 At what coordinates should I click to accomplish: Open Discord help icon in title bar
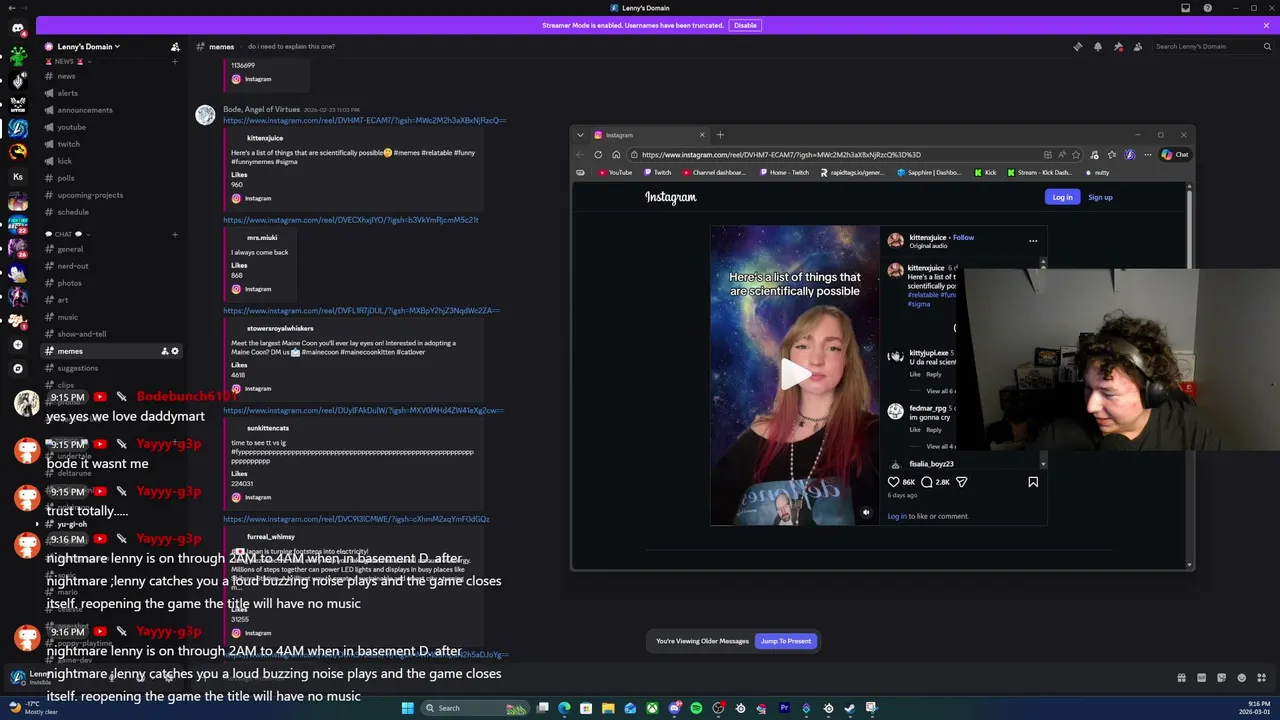(1208, 8)
